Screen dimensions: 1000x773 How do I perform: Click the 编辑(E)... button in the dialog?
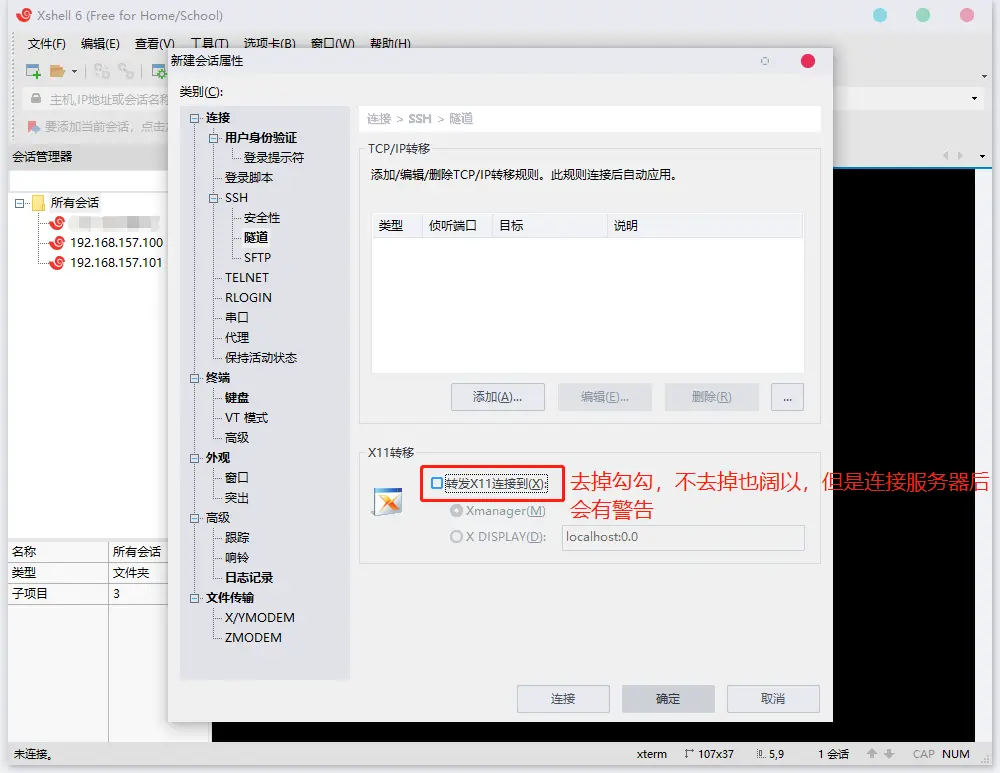tap(605, 397)
